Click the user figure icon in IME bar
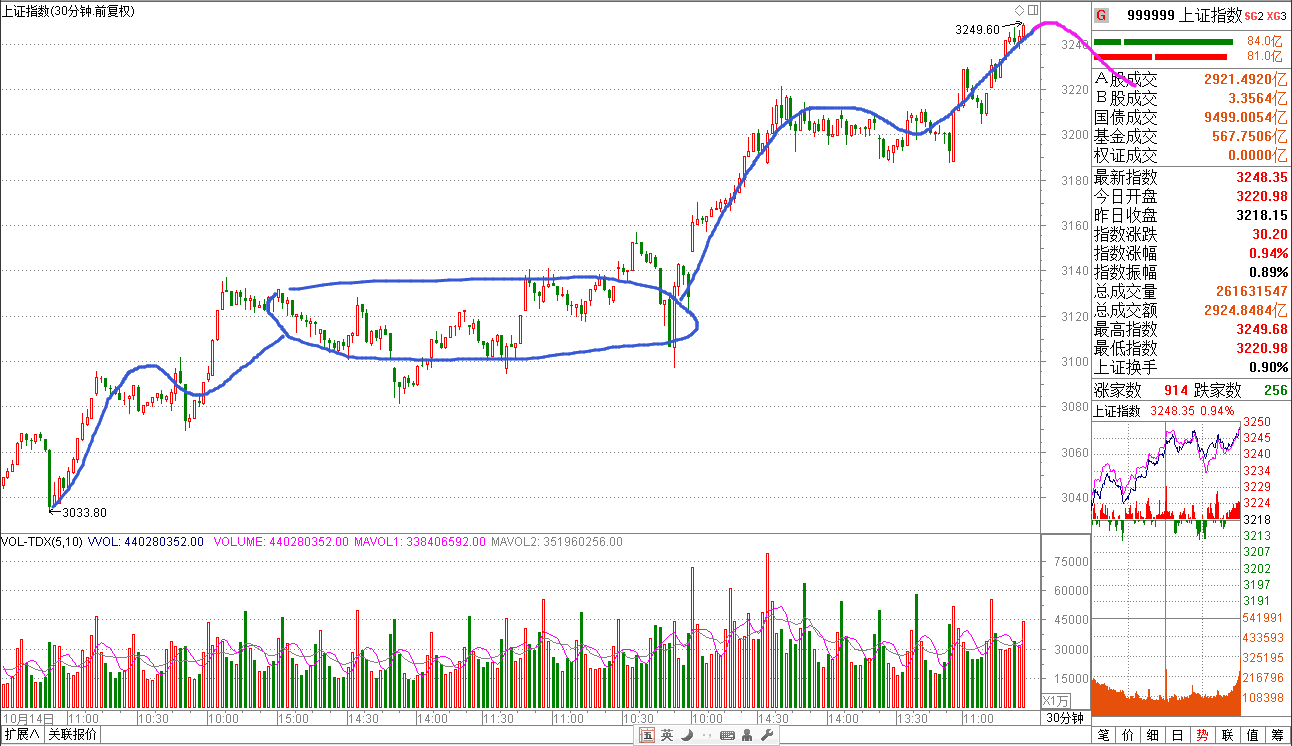1292x746 pixels. (747, 736)
